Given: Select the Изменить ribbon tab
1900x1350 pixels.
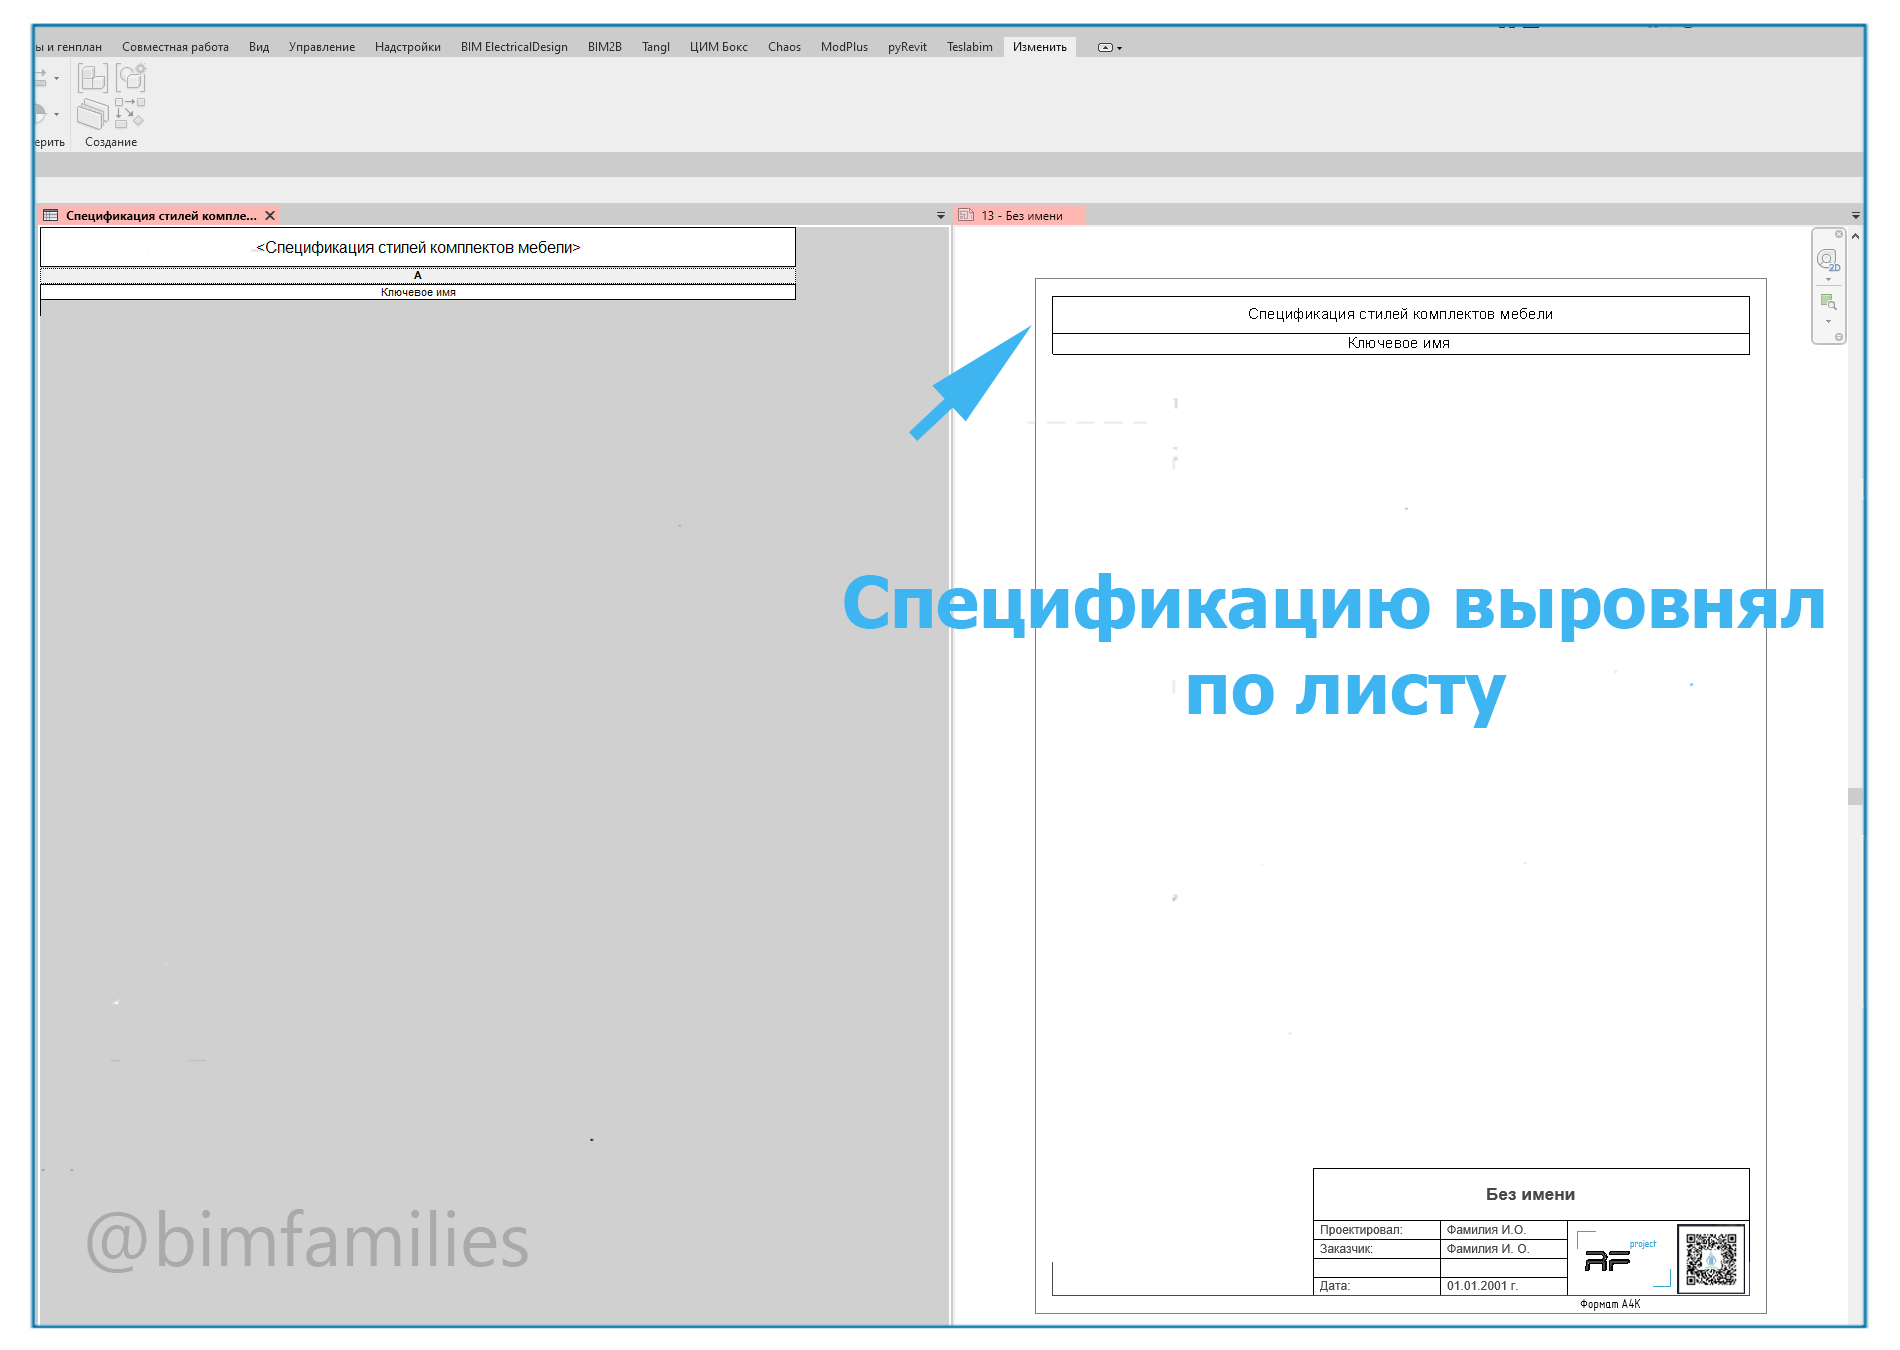Looking at the screenshot, I should pos(1040,47).
